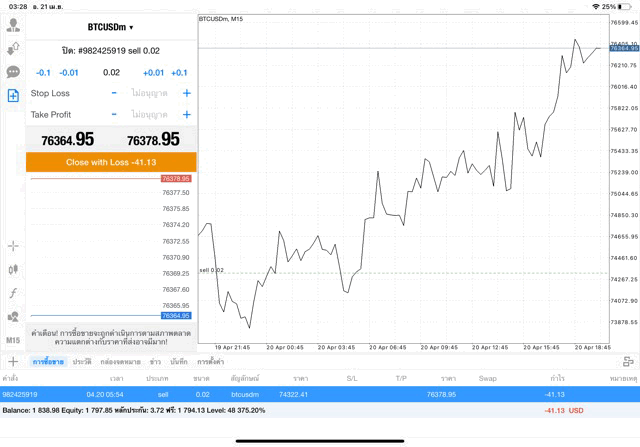The width and height of the screenshot is (640, 447).
Task: Click the Stop Loss value input field
Action: tap(150, 93)
